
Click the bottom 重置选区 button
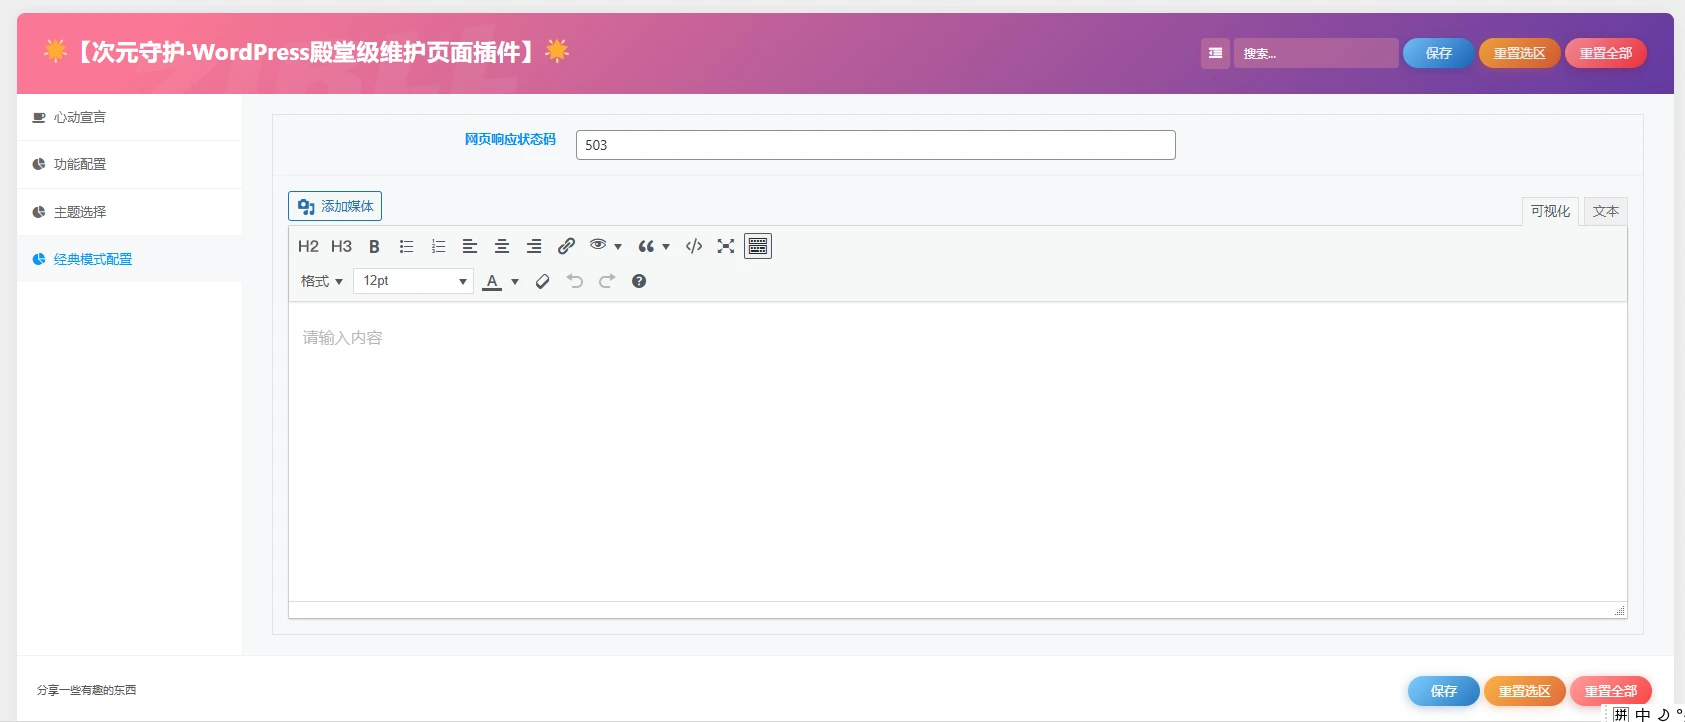1524,691
